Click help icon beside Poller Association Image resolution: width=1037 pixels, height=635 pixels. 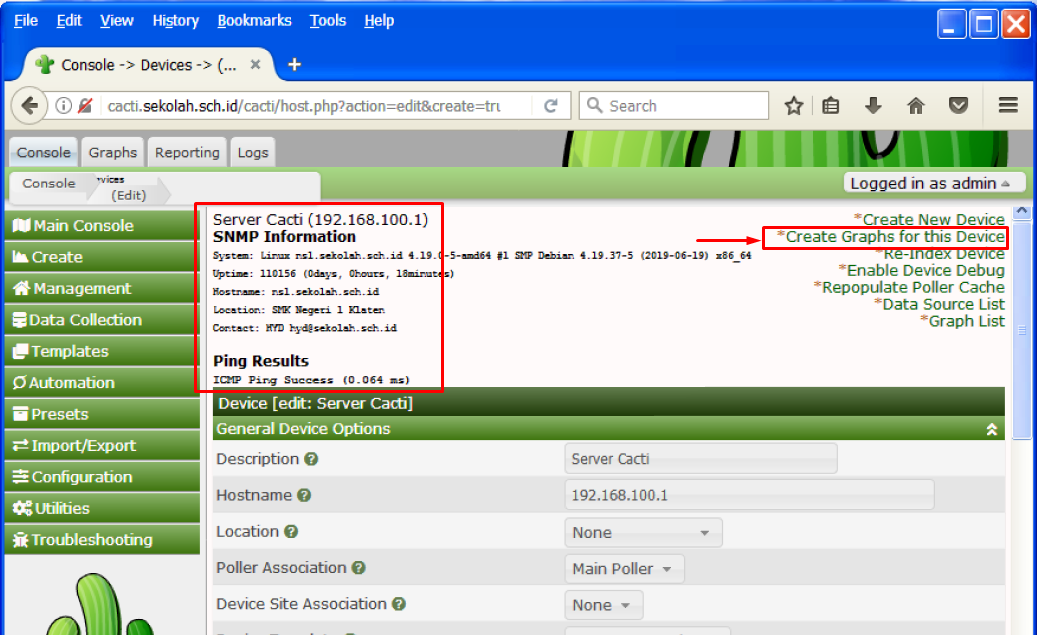tap(358, 568)
